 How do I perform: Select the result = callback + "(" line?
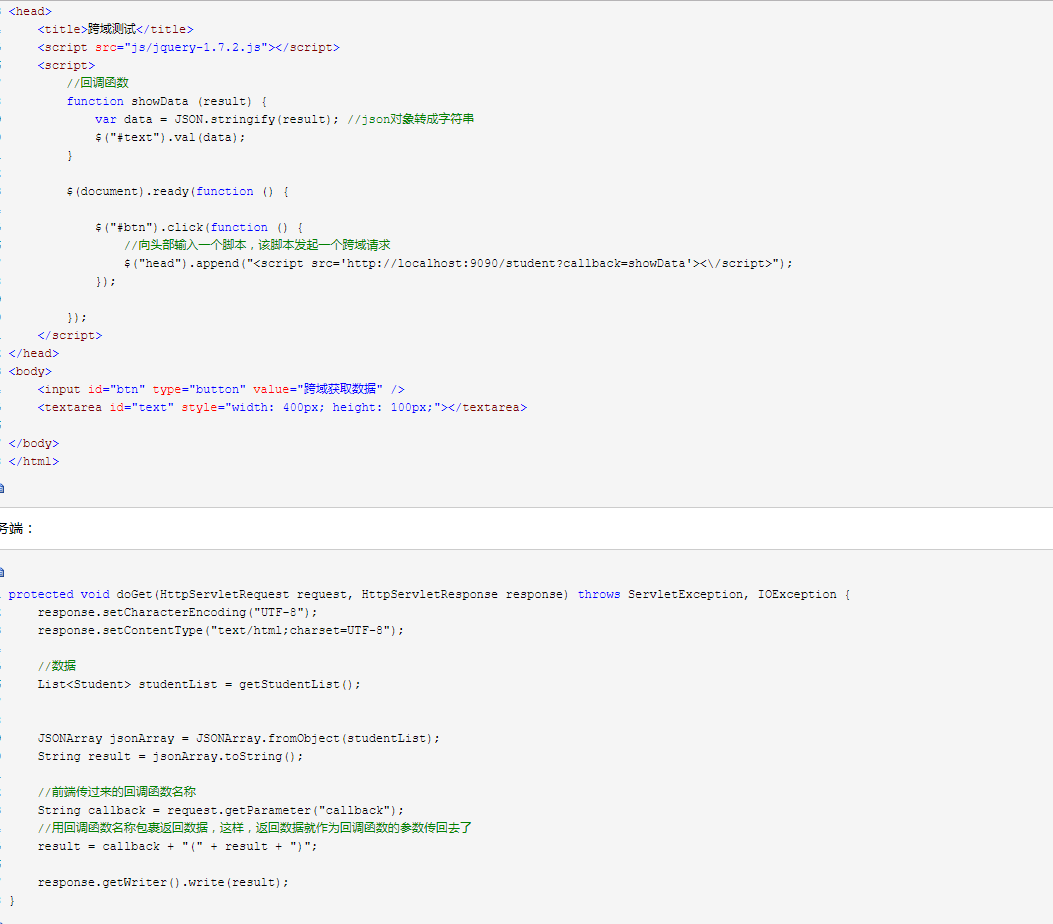coord(177,846)
